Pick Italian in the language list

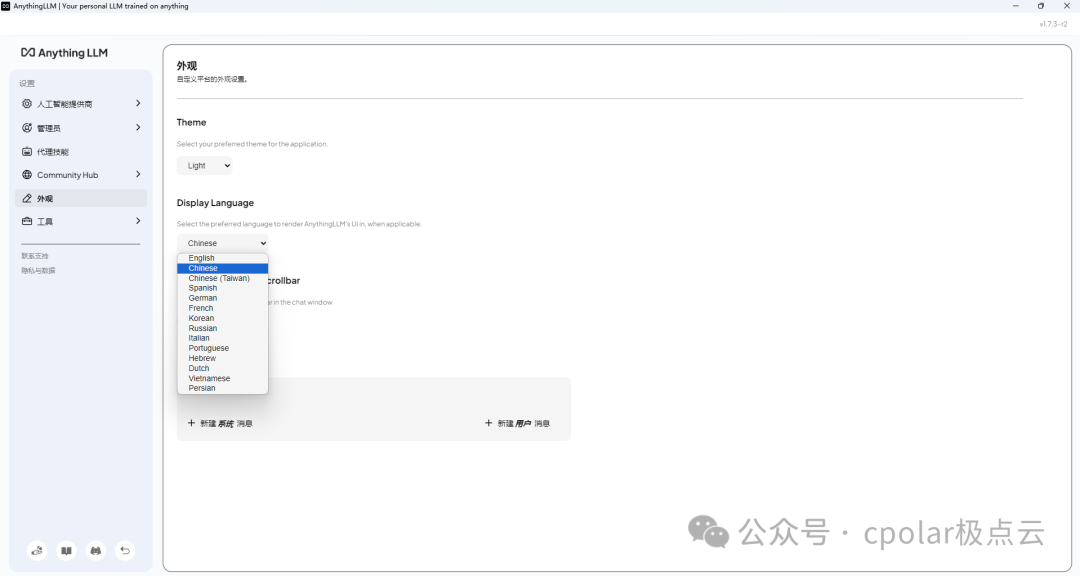222,338
